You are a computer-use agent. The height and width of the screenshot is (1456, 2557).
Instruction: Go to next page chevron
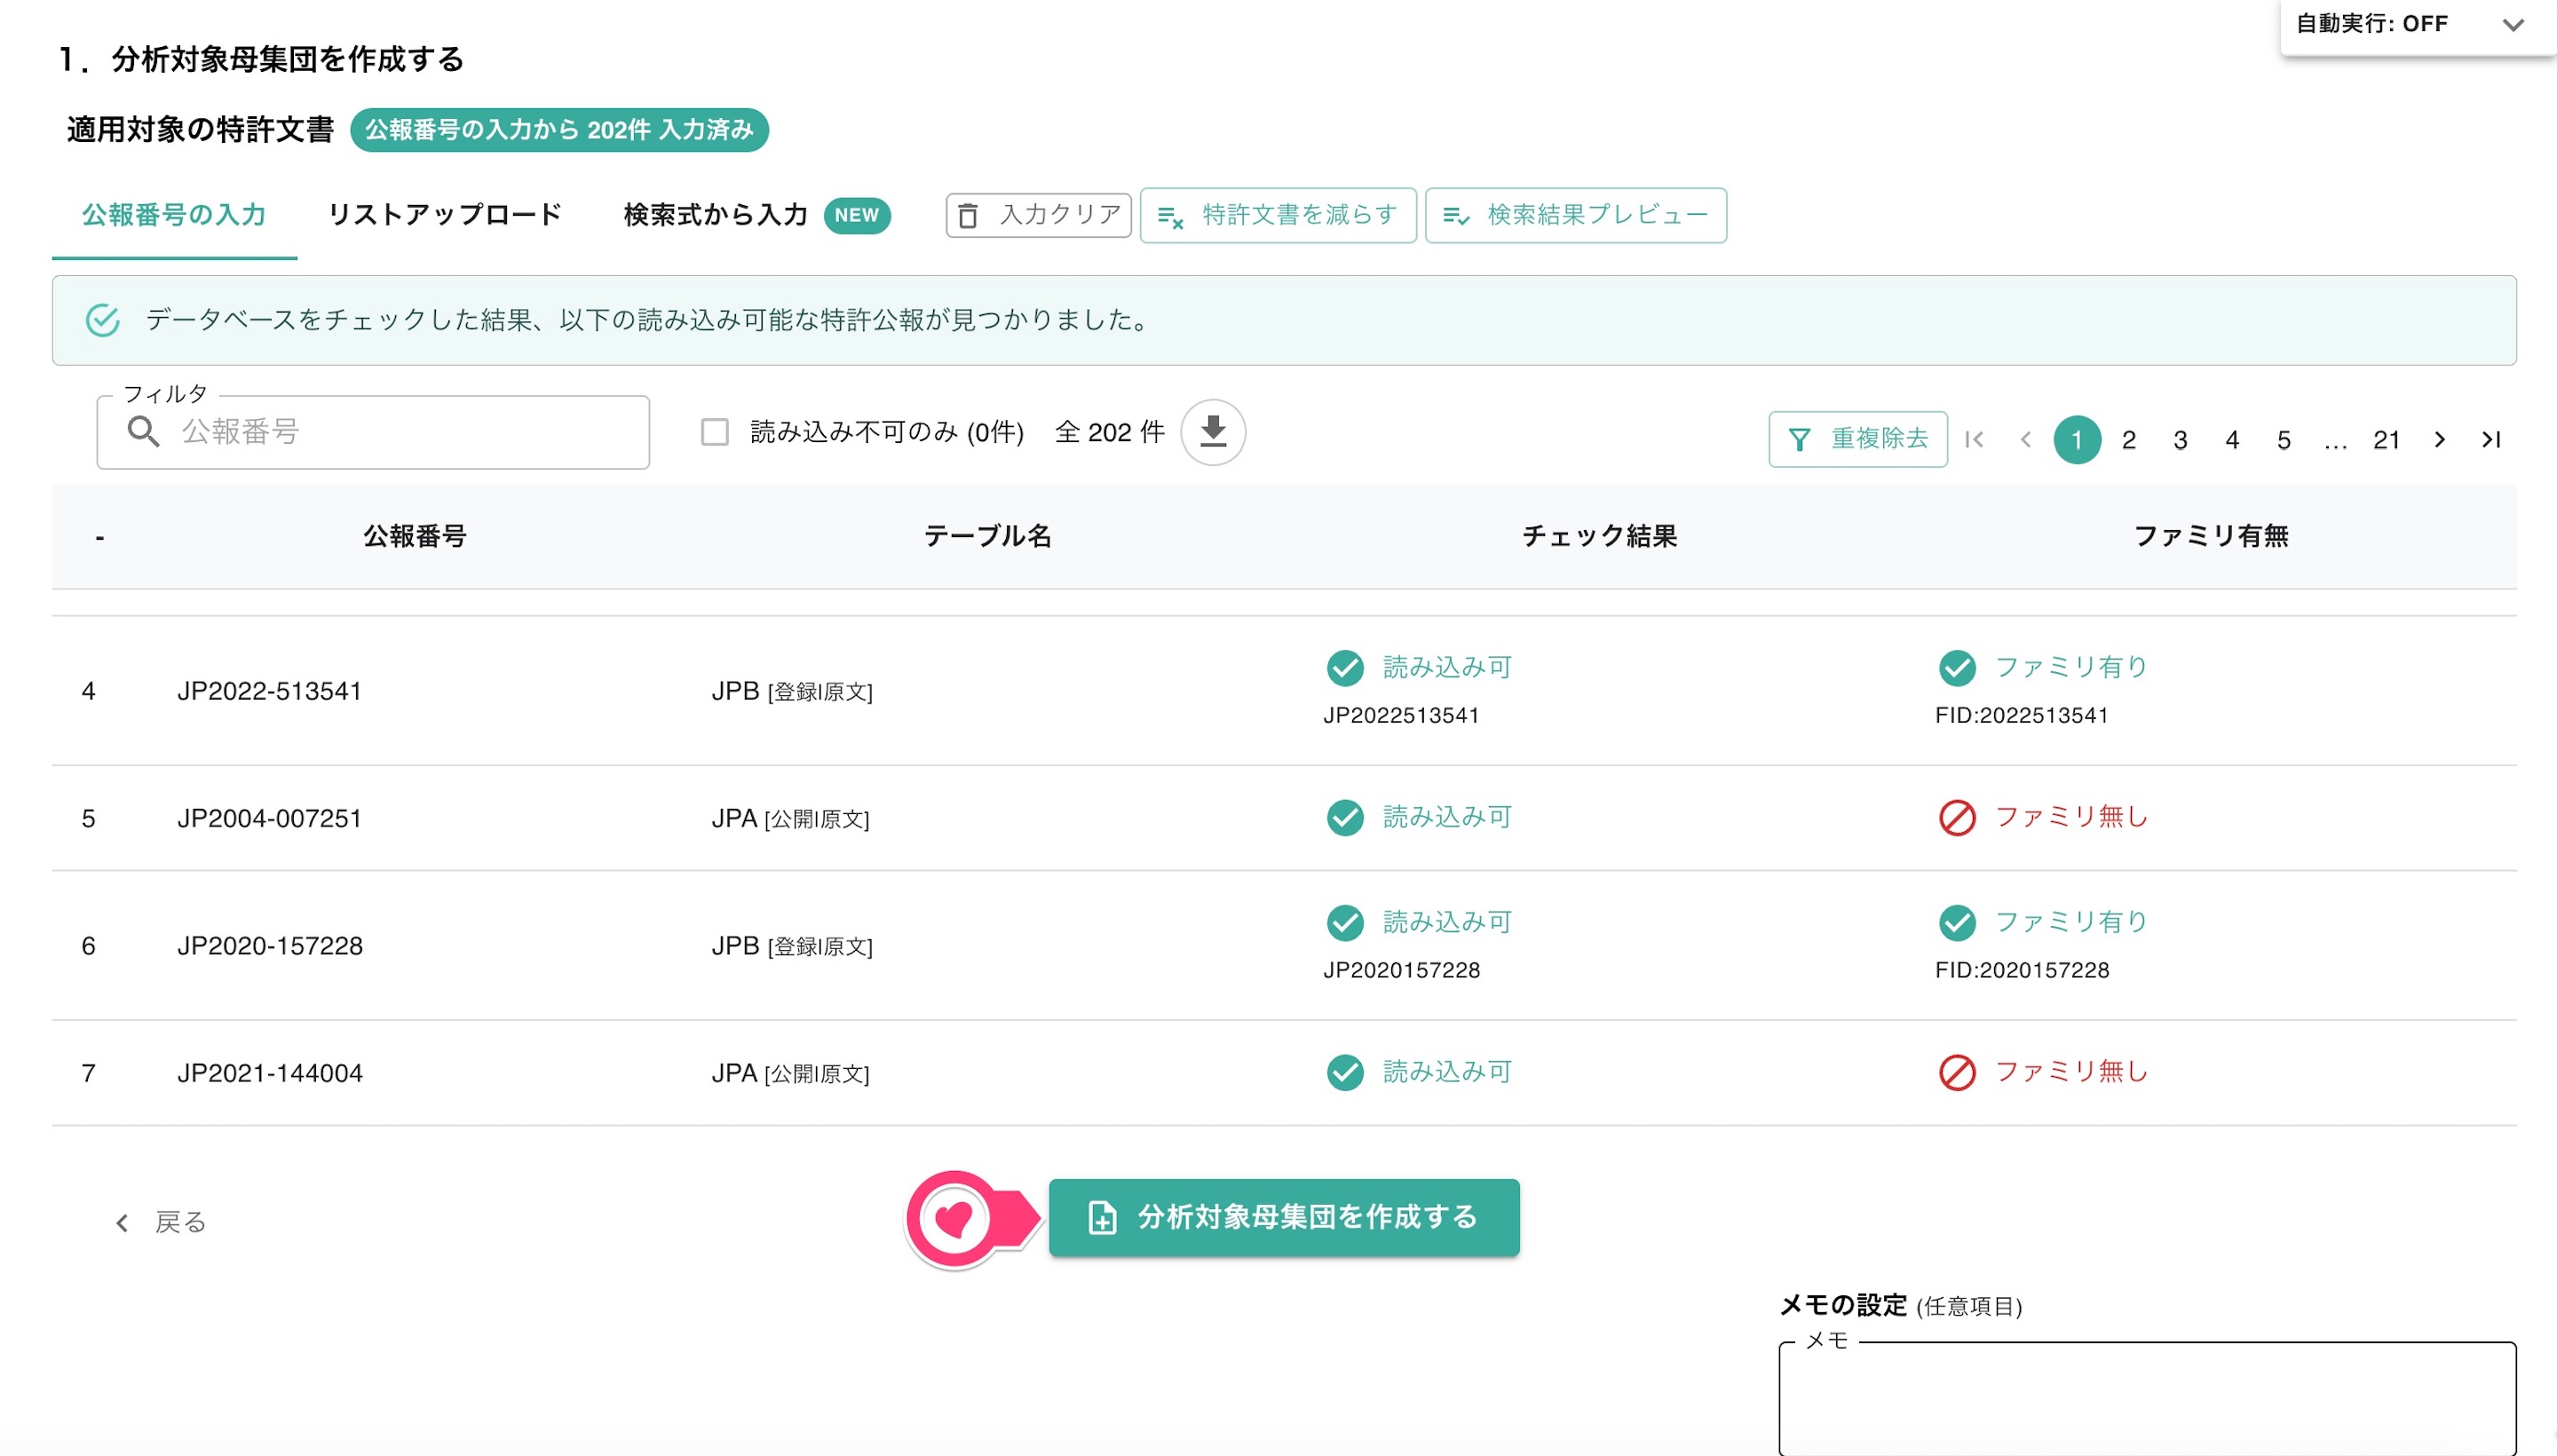[2440, 439]
